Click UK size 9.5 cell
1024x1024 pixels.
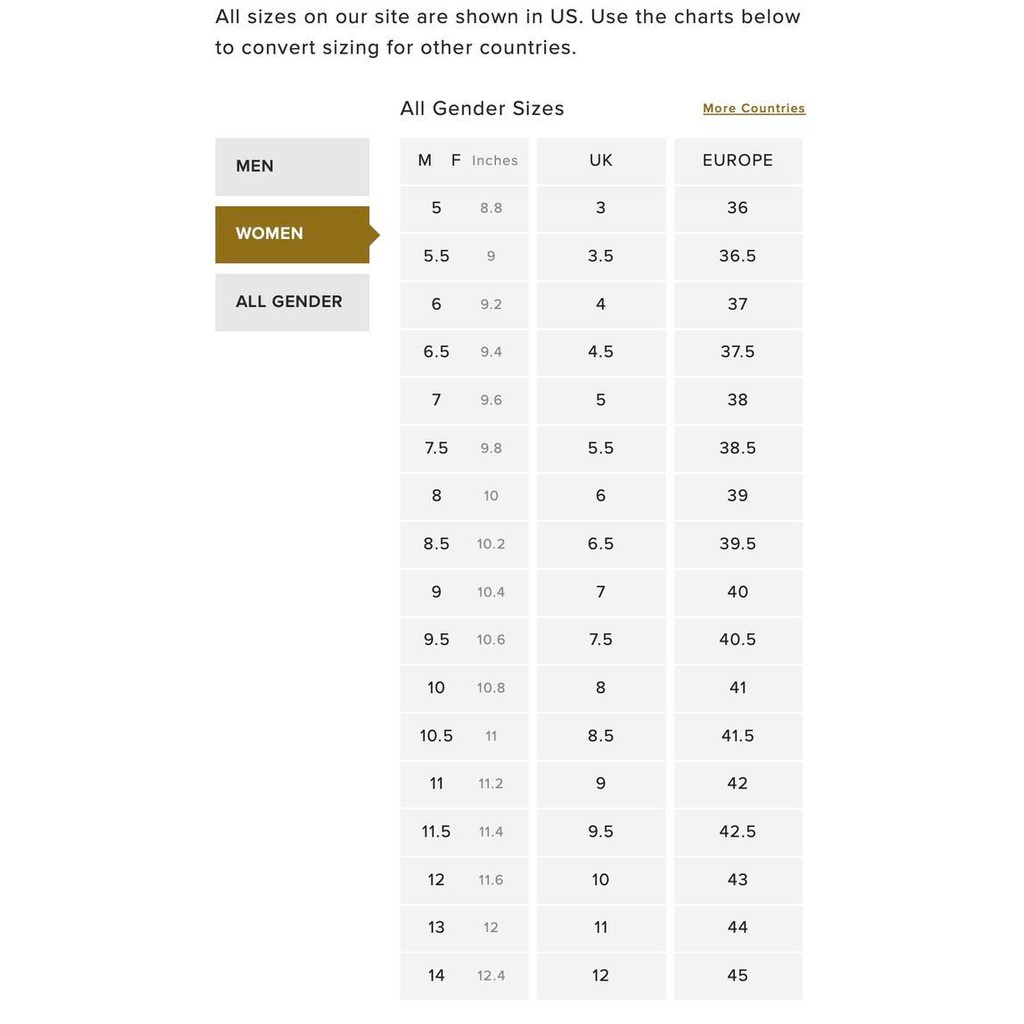601,831
